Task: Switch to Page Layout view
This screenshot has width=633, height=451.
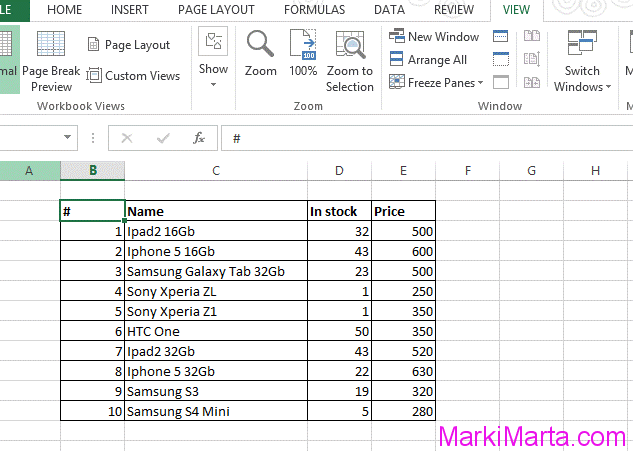Action: pyautogui.click(x=129, y=44)
